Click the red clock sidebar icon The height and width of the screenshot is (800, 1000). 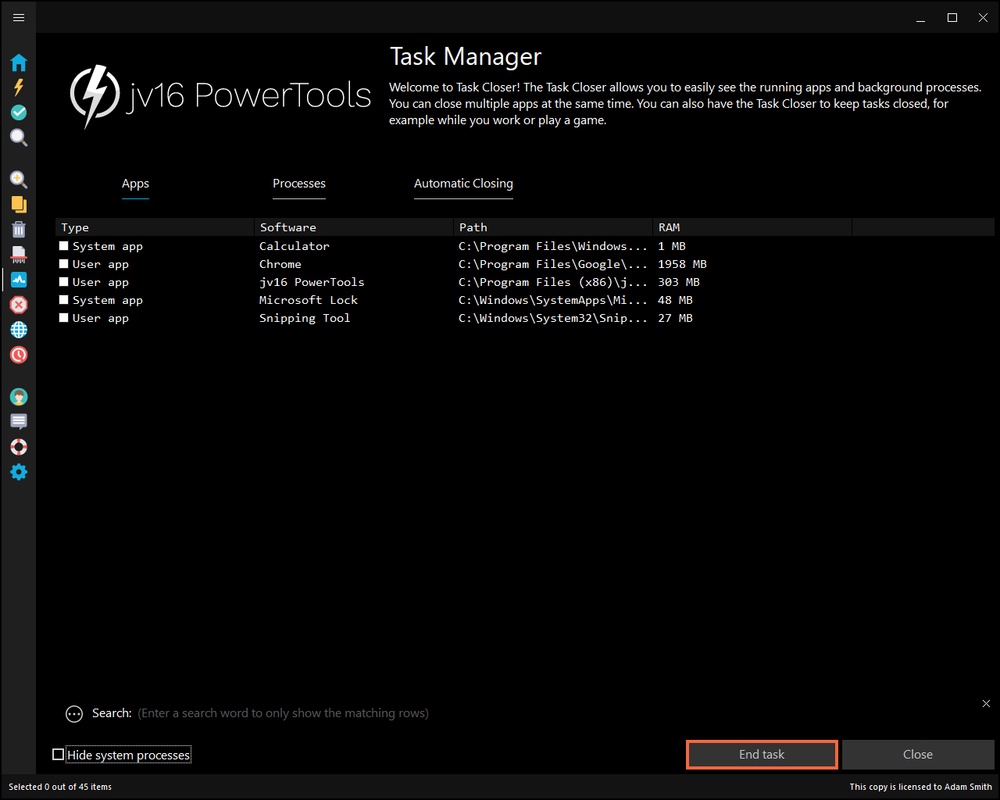tap(18, 355)
